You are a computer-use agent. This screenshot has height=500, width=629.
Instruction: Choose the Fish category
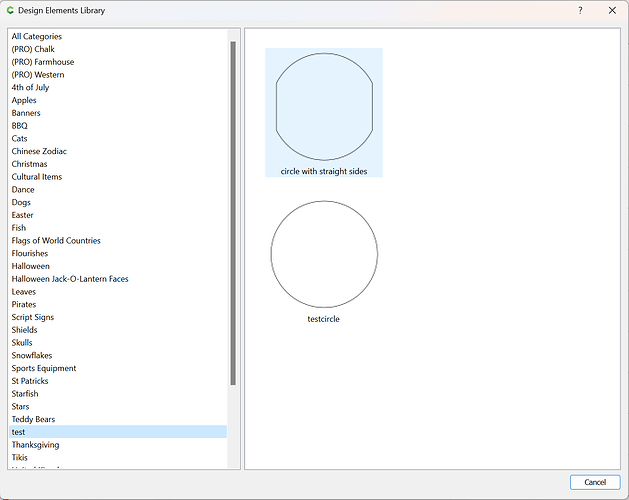click(118, 228)
